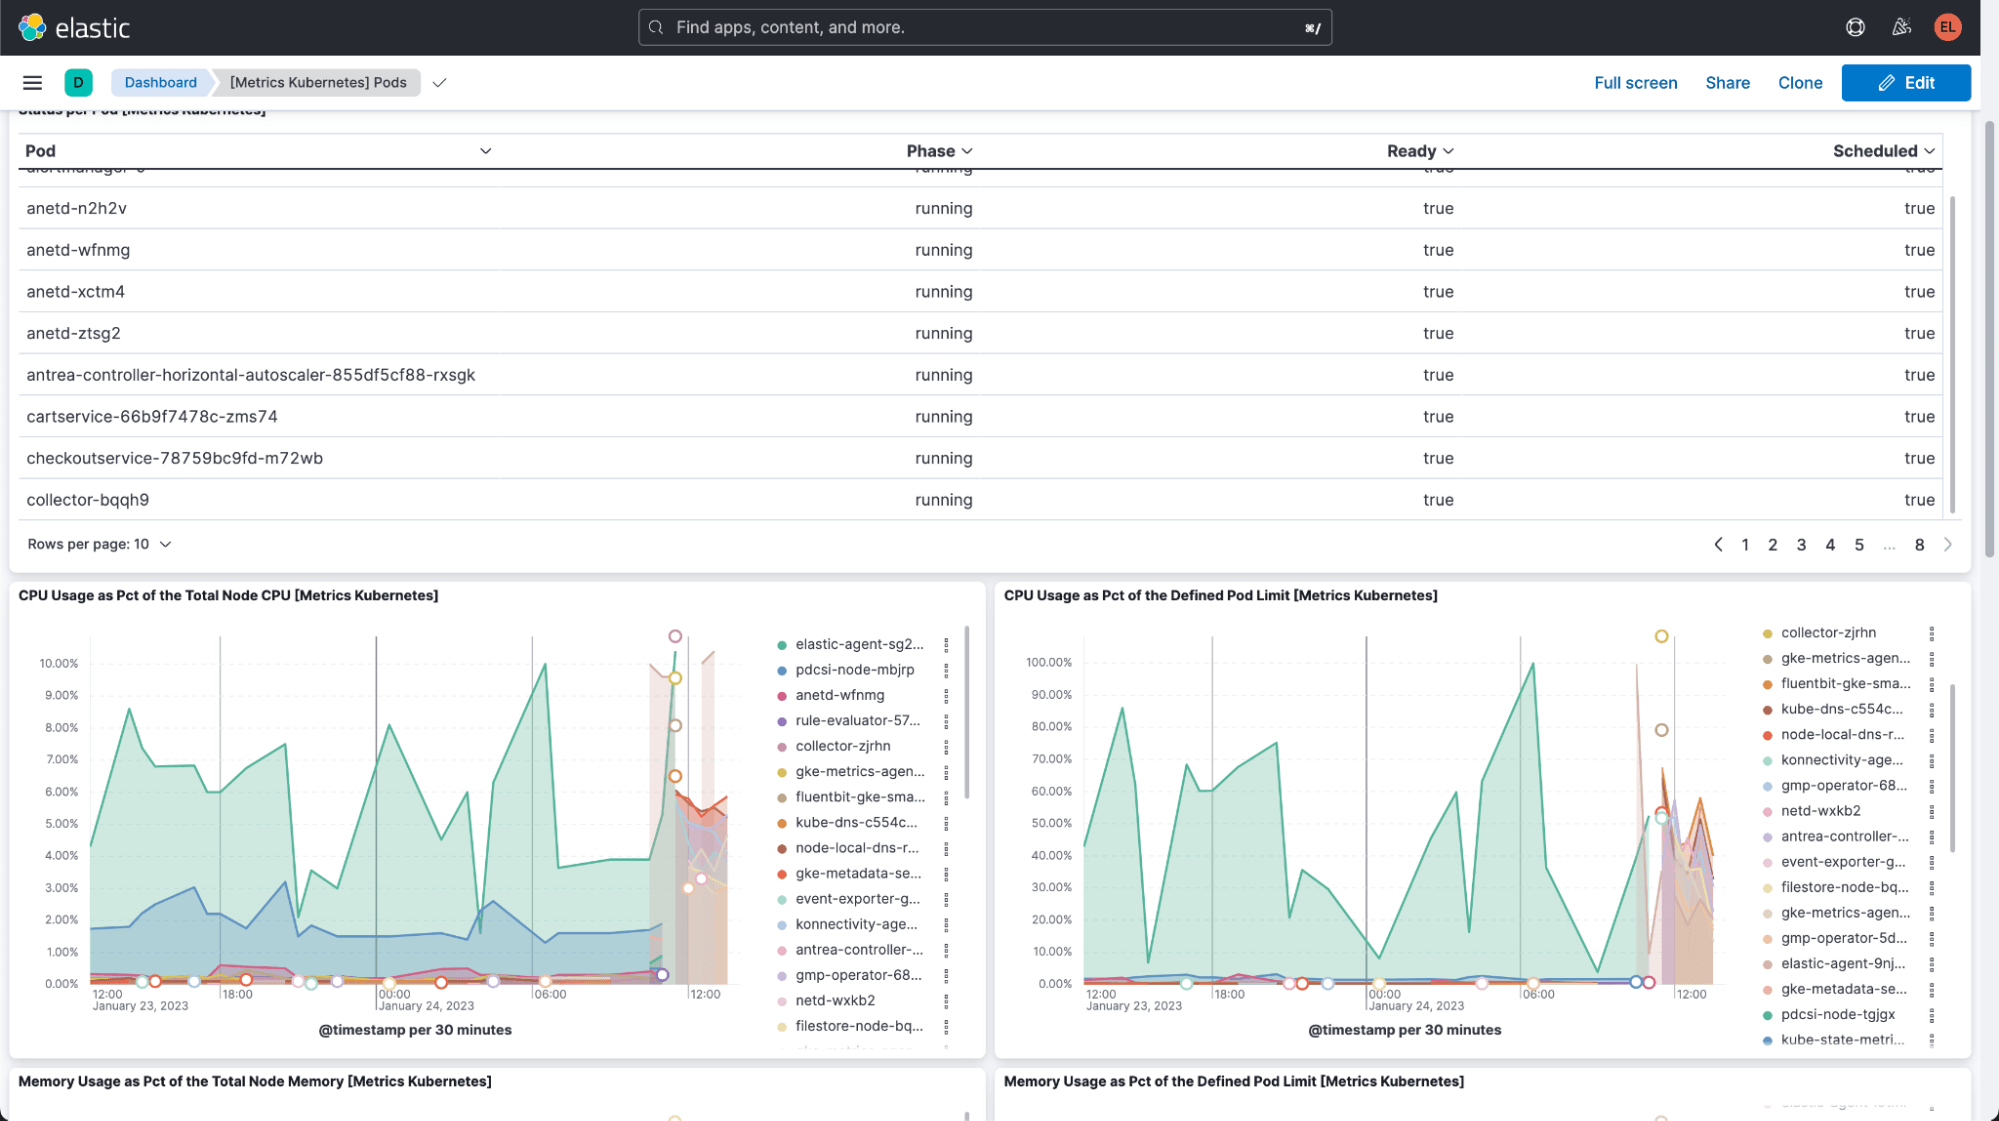
Task: Click the [Metrics Kubernetes] Pods breadcrumb
Action: (316, 82)
